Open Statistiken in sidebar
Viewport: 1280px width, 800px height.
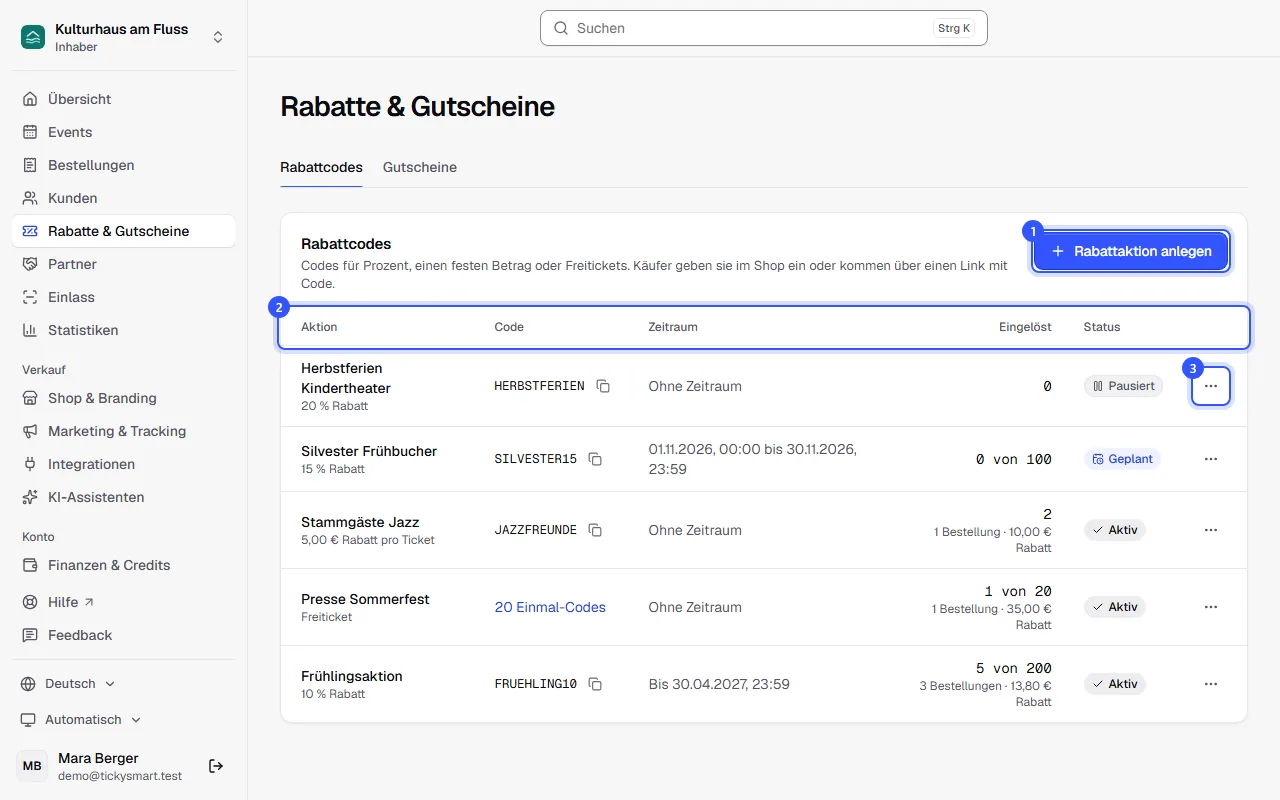pyautogui.click(x=124, y=330)
